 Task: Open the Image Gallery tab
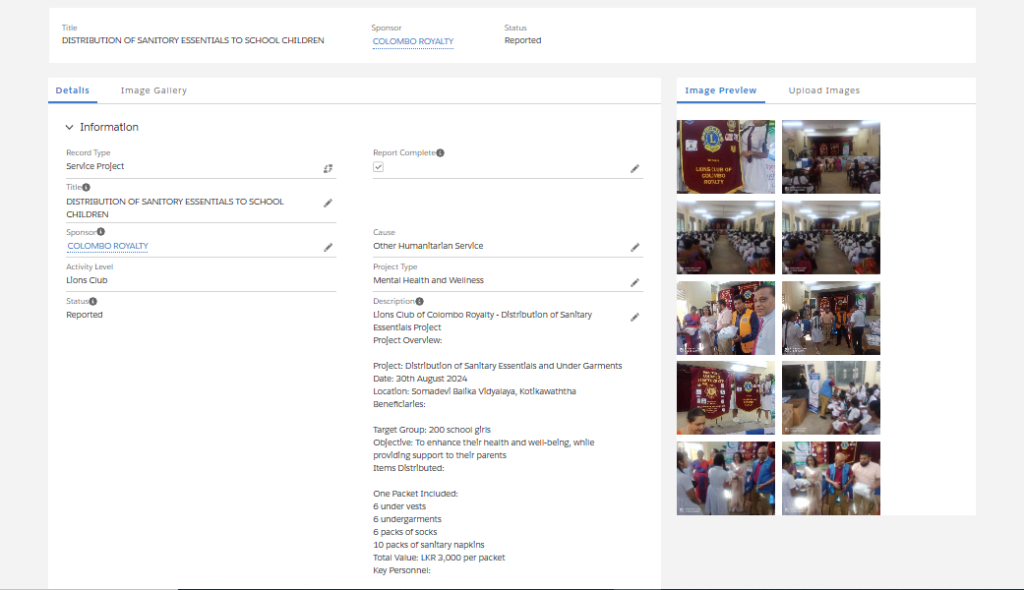point(153,90)
